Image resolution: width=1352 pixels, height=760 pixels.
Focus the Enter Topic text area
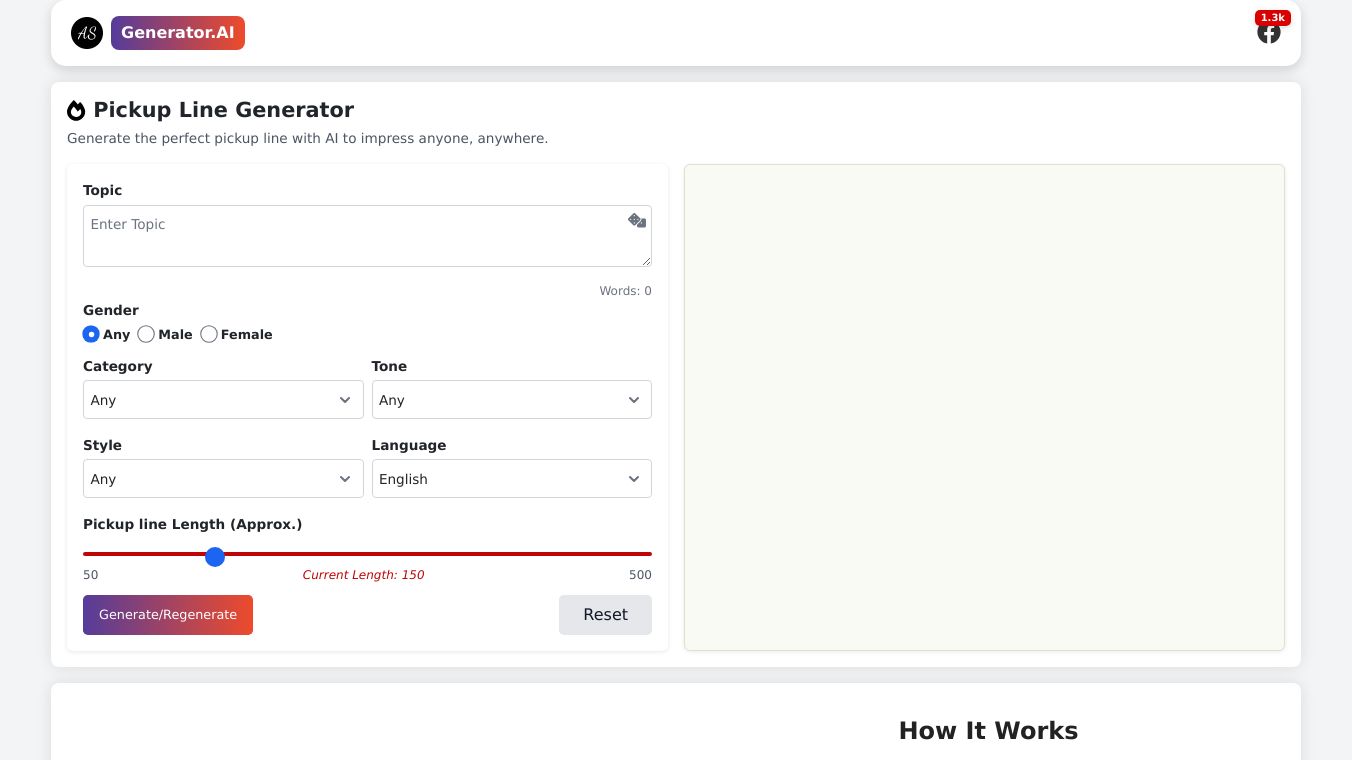tap(367, 236)
